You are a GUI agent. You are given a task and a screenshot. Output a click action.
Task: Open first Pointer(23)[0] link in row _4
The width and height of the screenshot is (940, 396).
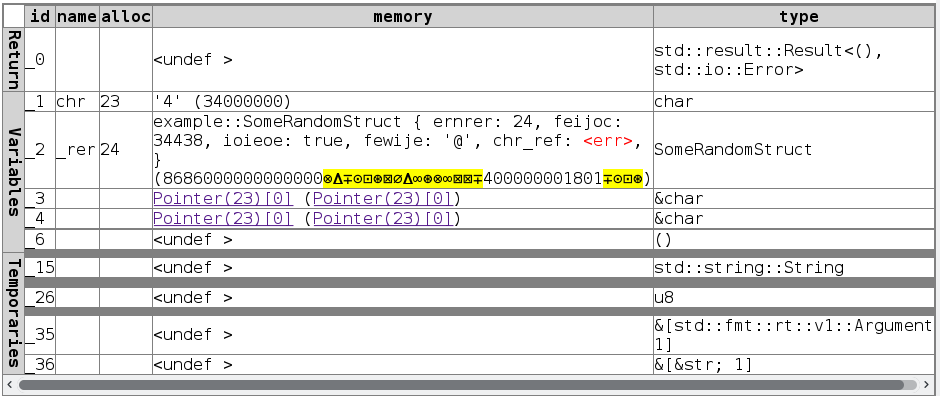pyautogui.click(x=223, y=219)
